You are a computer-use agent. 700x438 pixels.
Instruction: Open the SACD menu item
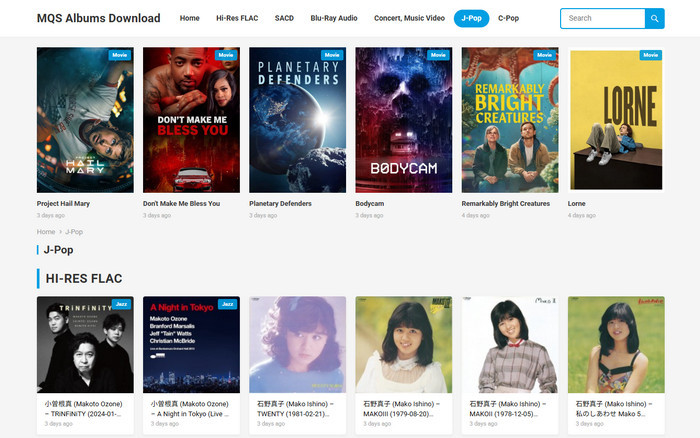(284, 18)
